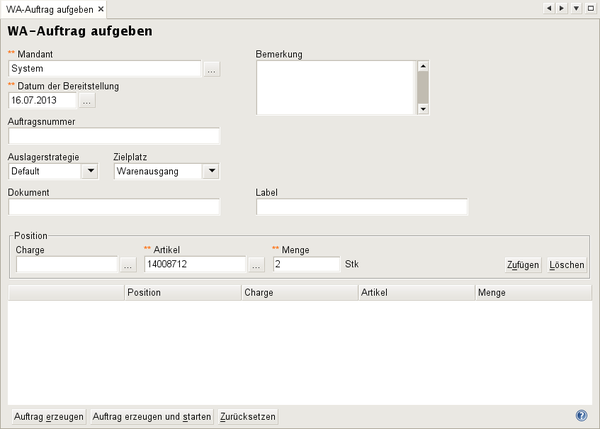Open the Artikel lookup button
The height and width of the screenshot is (429, 600).
tap(256, 264)
